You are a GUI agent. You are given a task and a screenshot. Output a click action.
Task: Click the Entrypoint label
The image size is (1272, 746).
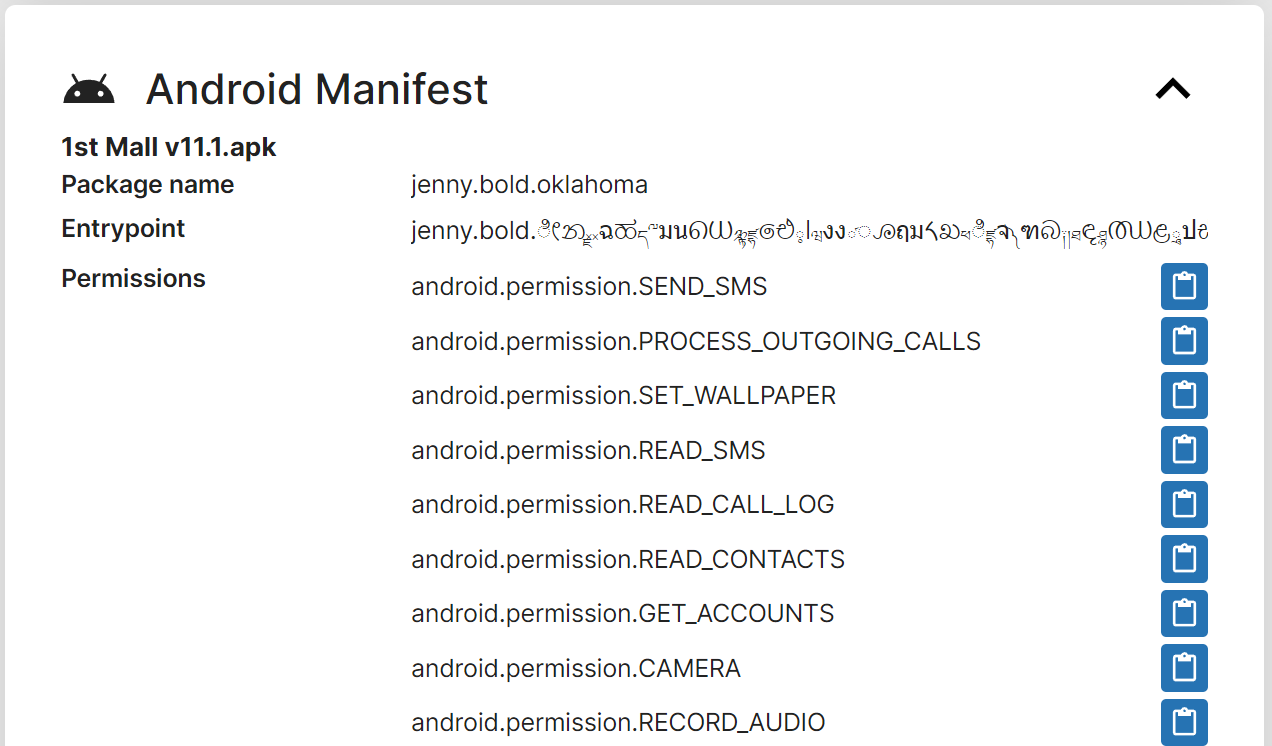coord(123,228)
